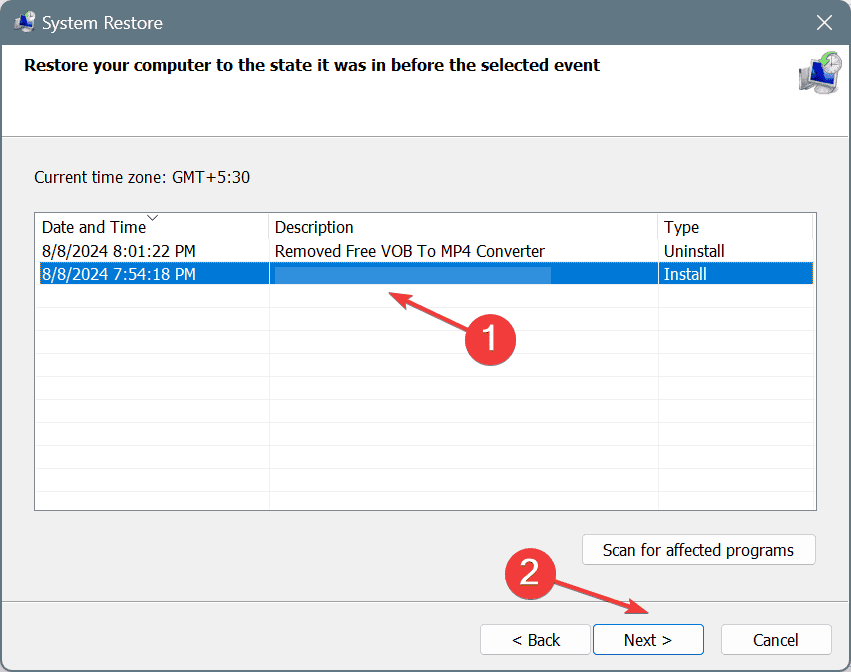Select the 8/8/2024 7:54:18 PM restore point
Screen dimensions: 851x672
coord(119,273)
